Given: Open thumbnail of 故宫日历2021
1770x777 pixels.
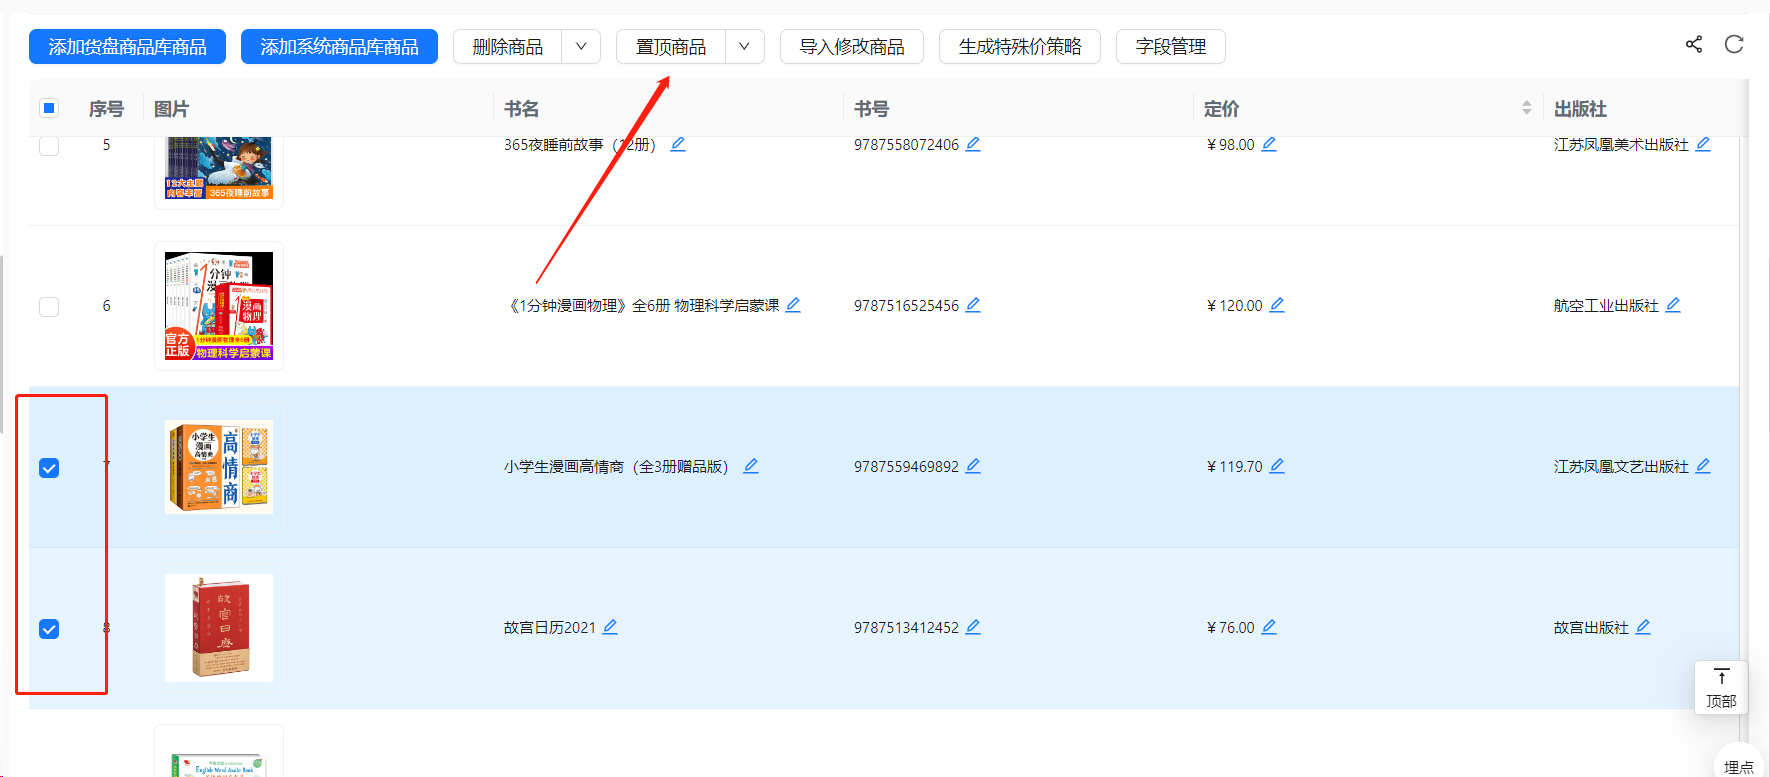Looking at the screenshot, I should click(x=219, y=628).
